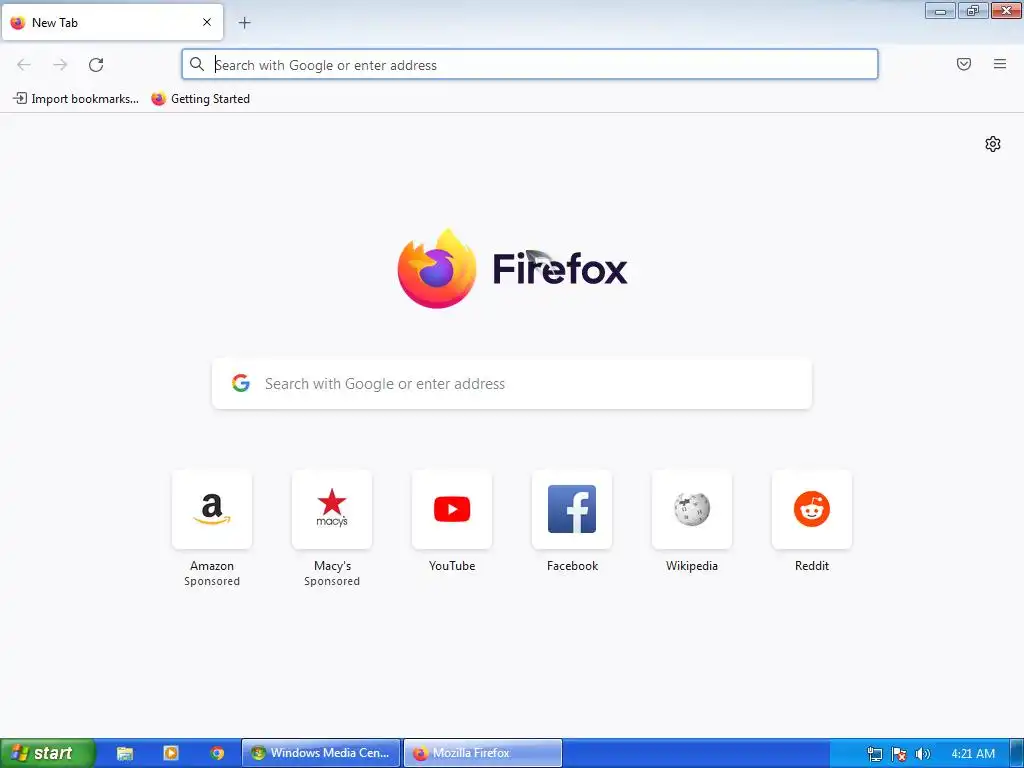This screenshot has width=1024, height=768.
Task: Click the page search box
Action: (x=512, y=384)
